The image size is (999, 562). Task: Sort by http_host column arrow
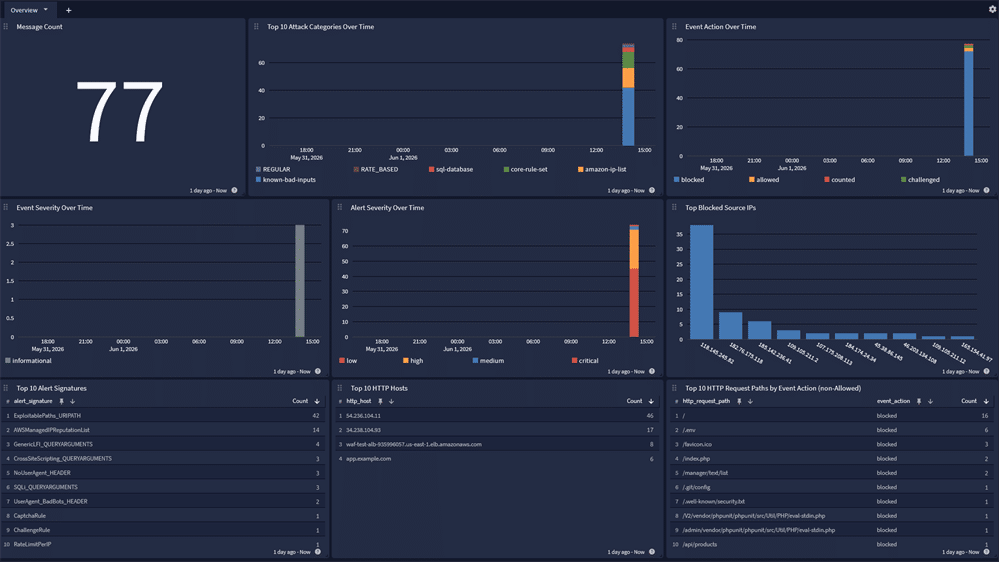pyautogui.click(x=391, y=401)
